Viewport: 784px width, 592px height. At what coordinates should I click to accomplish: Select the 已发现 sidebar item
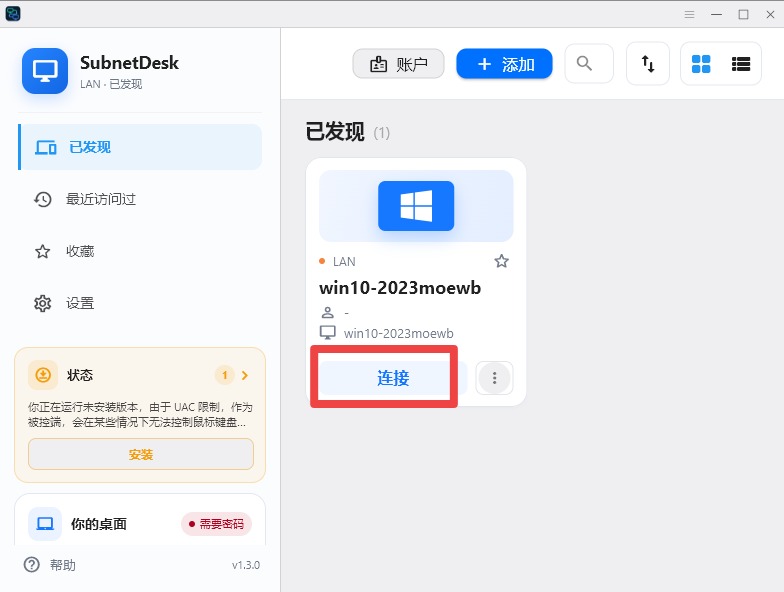click(x=140, y=147)
